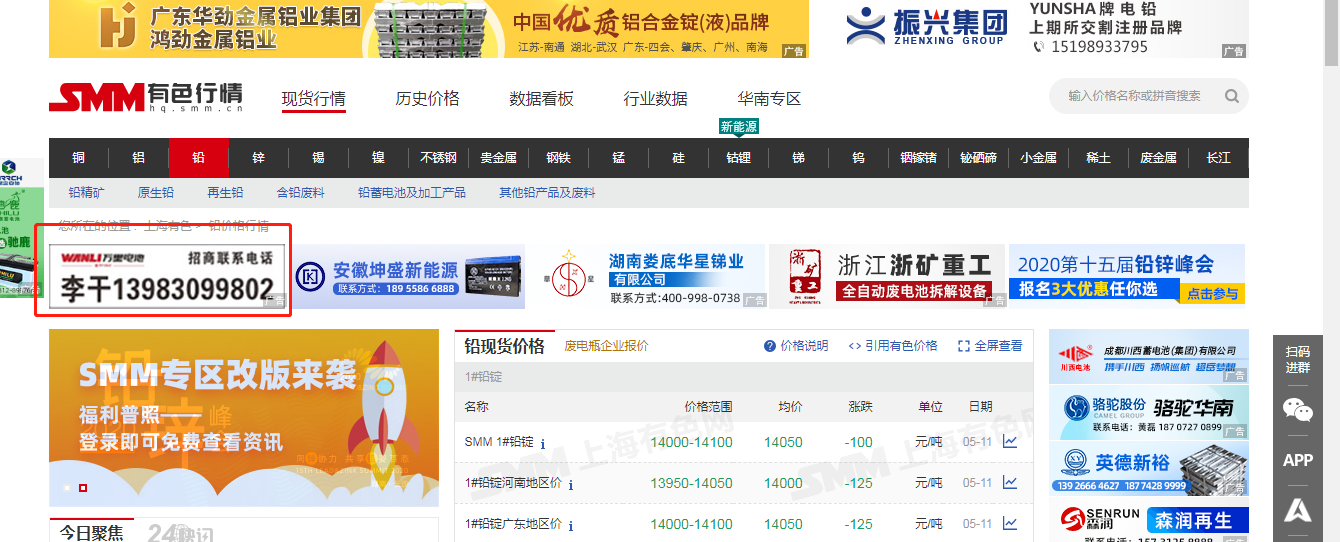Select 铝 in the metals navigation bar
The image size is (1340, 542).
(x=139, y=158)
